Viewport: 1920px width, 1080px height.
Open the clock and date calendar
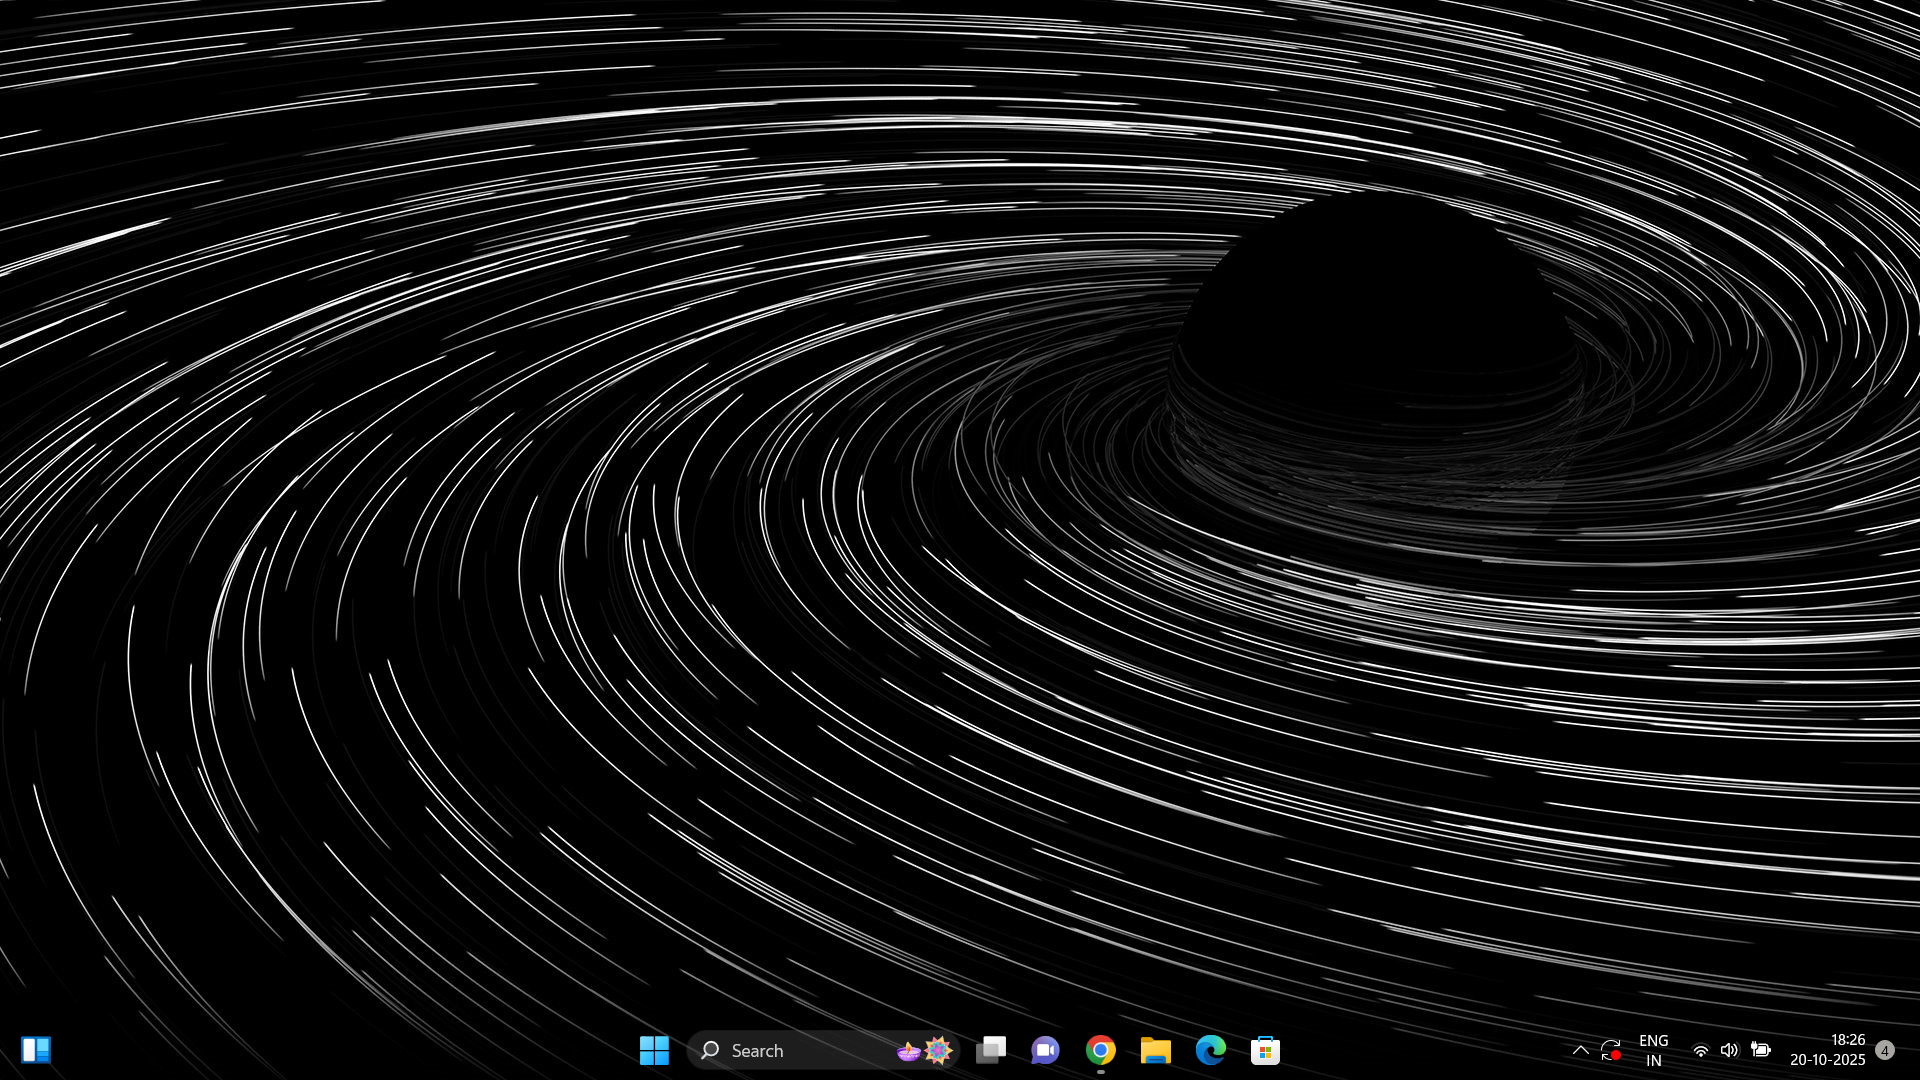click(x=1827, y=1050)
